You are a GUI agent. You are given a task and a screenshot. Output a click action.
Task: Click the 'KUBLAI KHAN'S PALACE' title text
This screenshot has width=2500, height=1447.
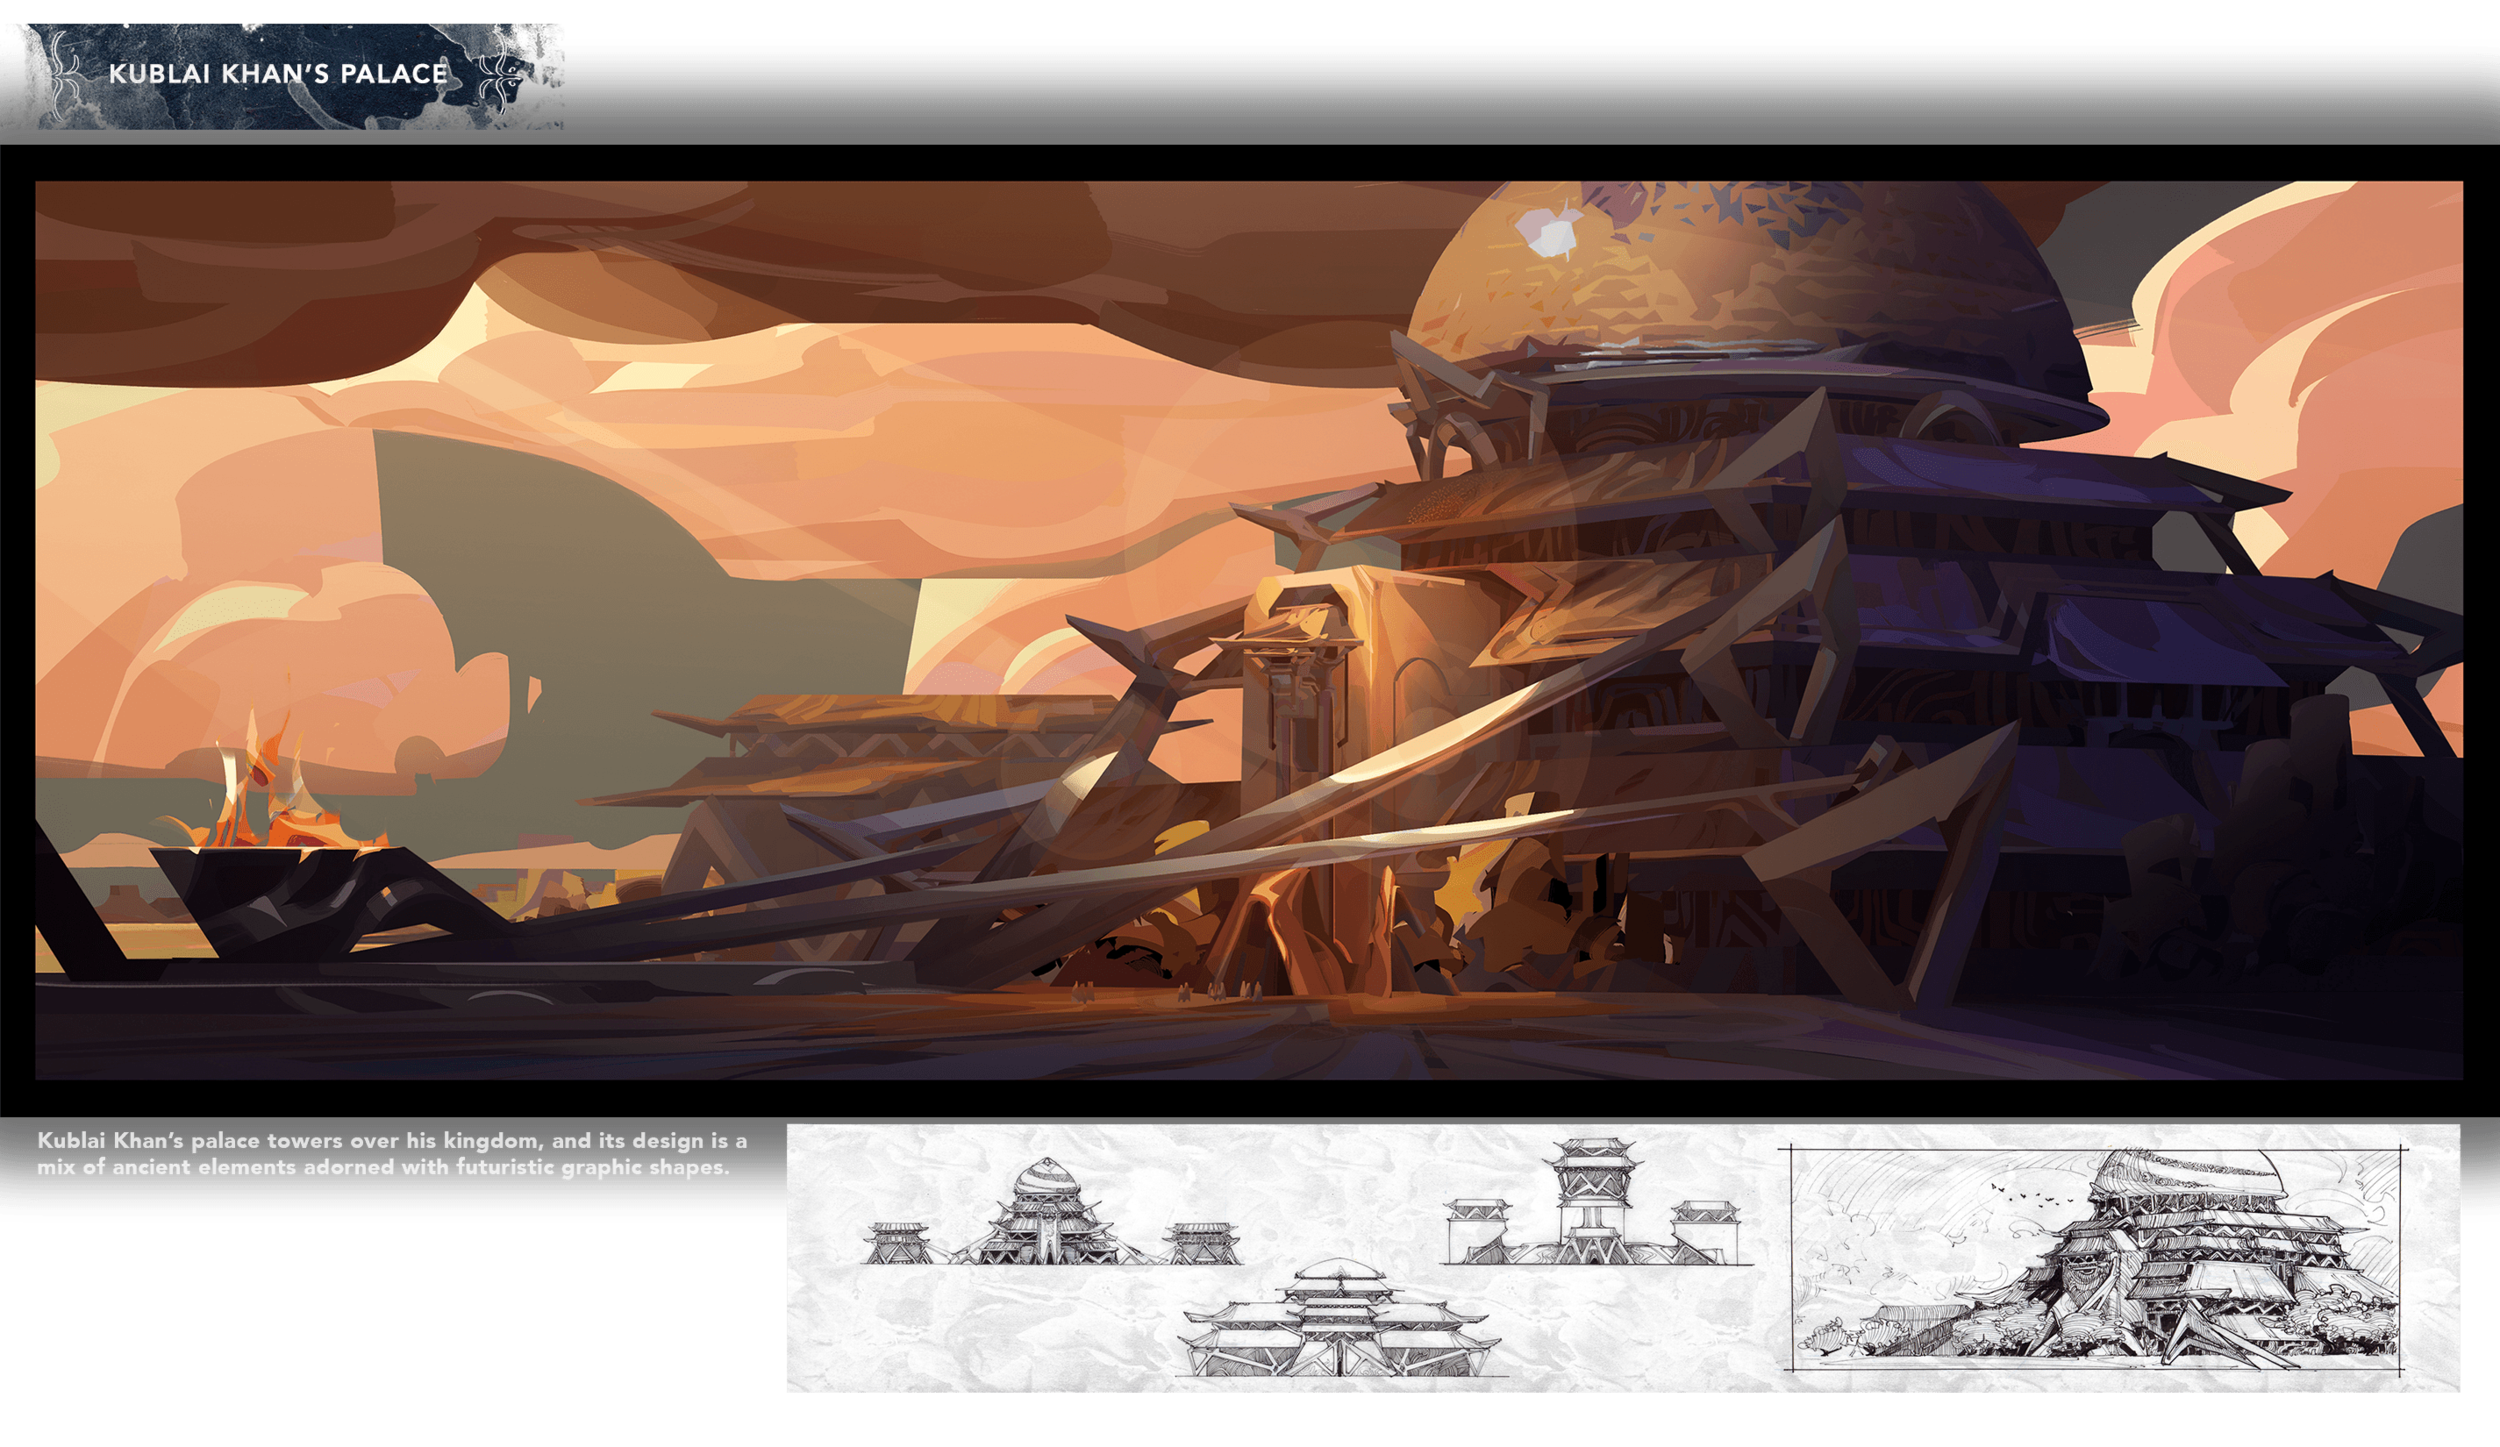pos(278,74)
